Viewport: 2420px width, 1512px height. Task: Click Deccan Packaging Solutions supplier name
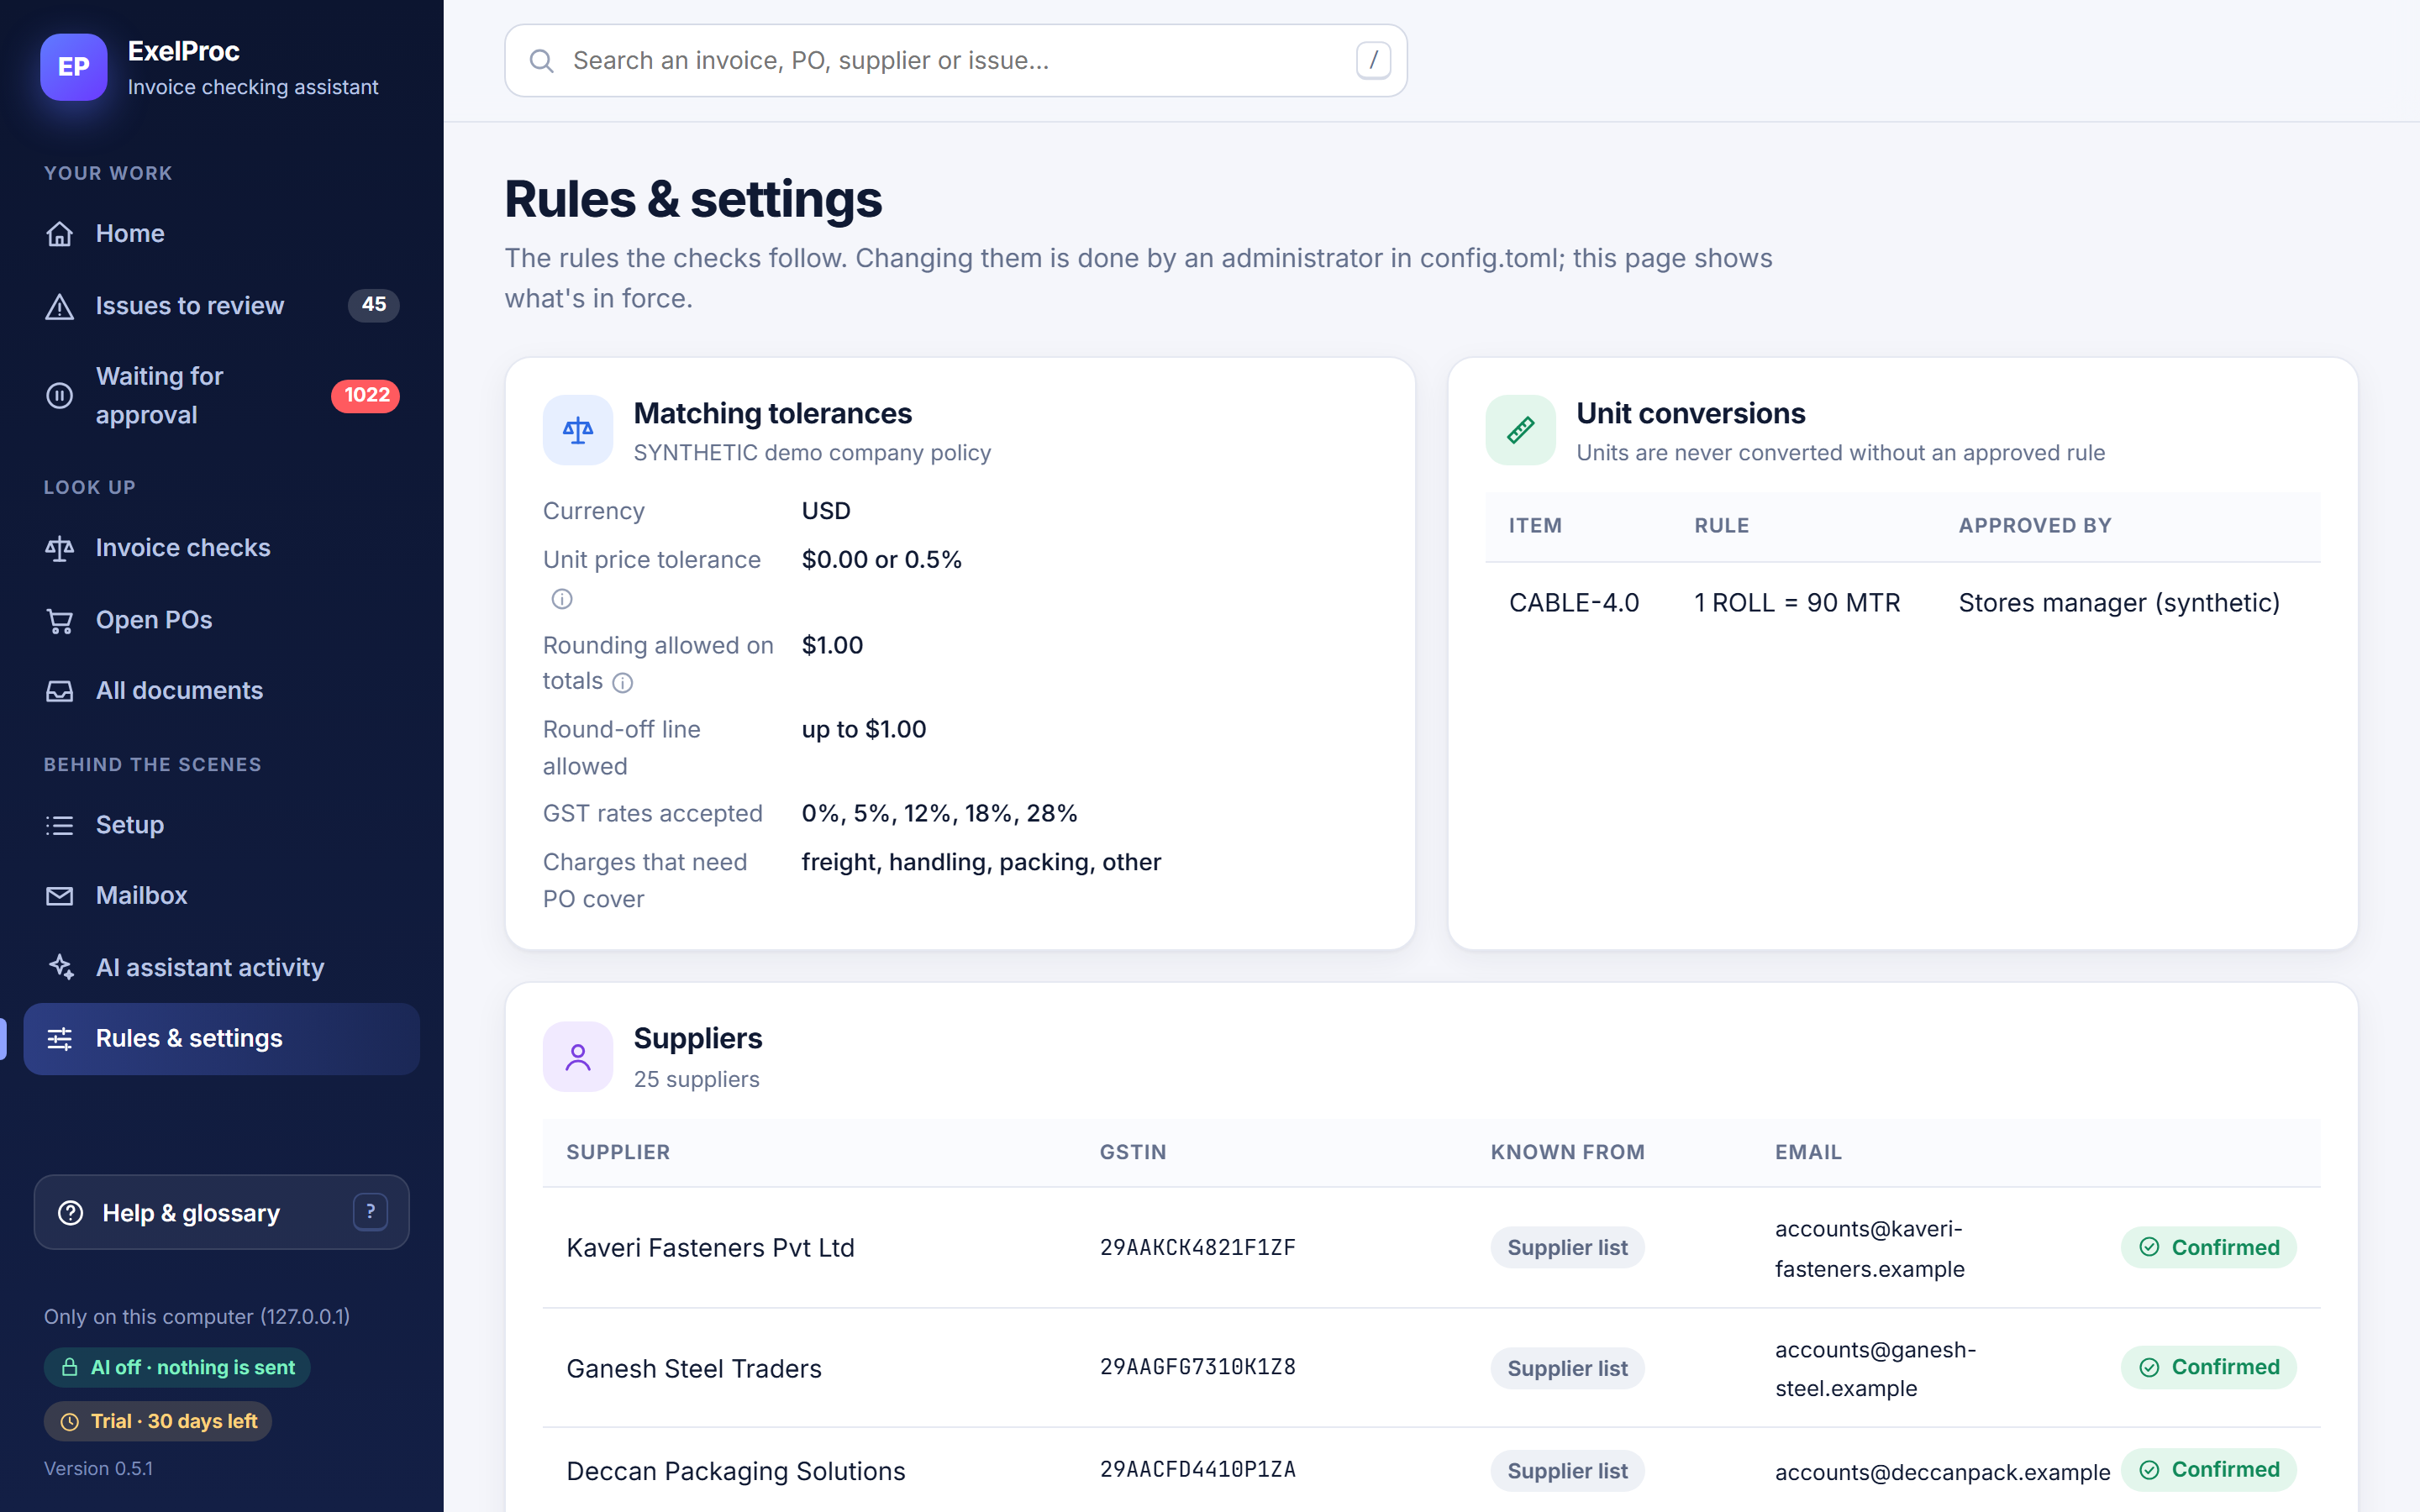(x=735, y=1471)
